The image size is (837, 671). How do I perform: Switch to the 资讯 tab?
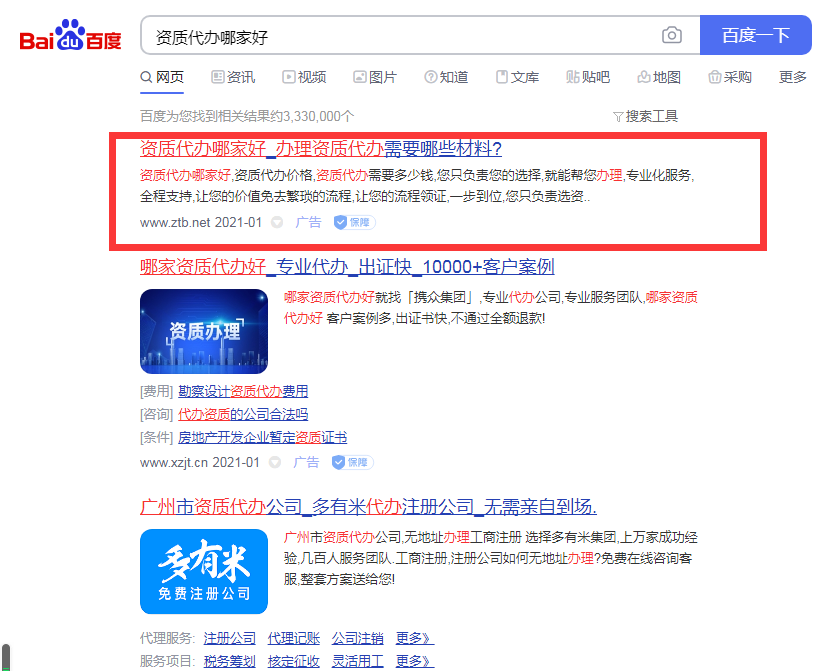pyautogui.click(x=233, y=77)
